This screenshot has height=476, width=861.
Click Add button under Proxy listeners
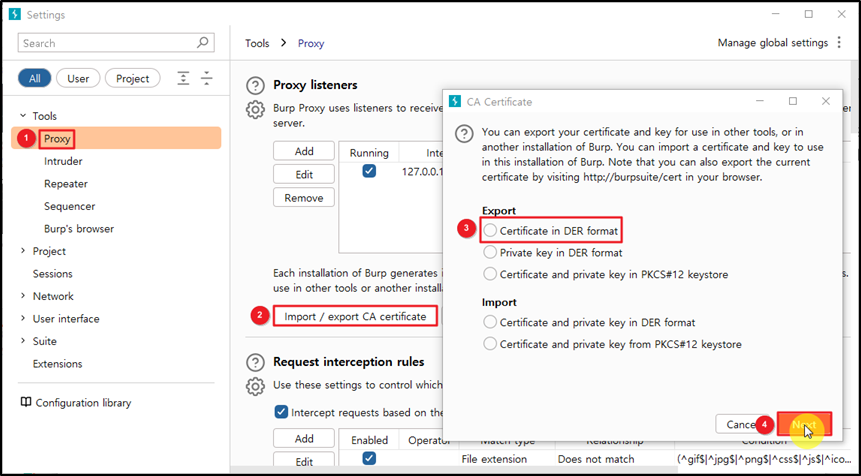pyautogui.click(x=304, y=151)
